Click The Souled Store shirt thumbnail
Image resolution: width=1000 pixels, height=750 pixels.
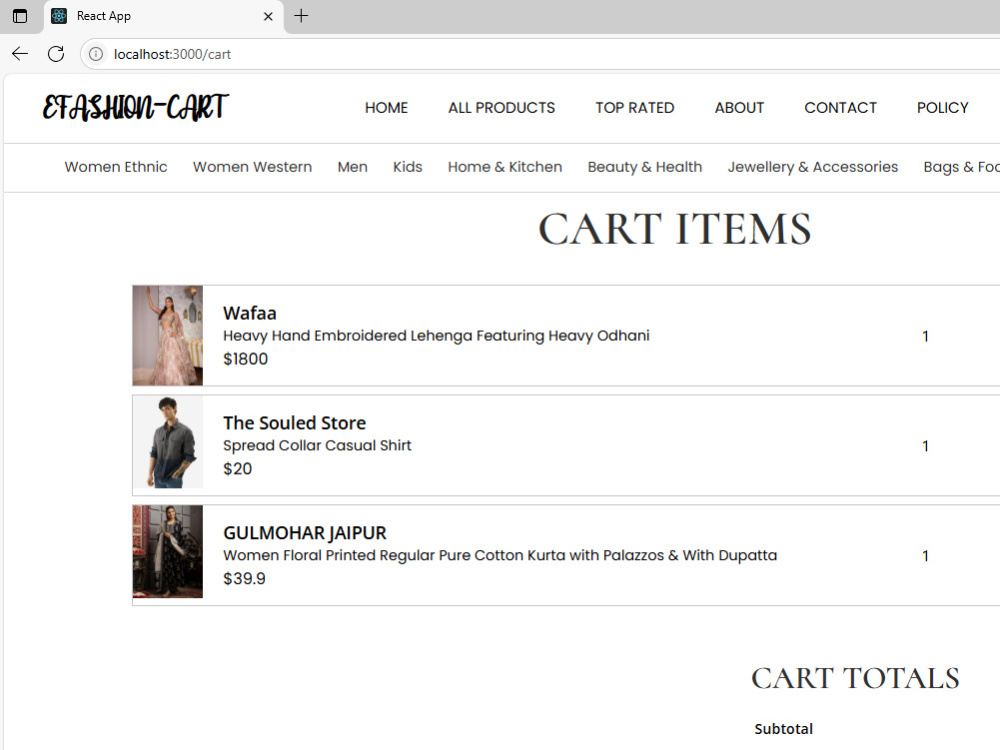[x=168, y=442]
